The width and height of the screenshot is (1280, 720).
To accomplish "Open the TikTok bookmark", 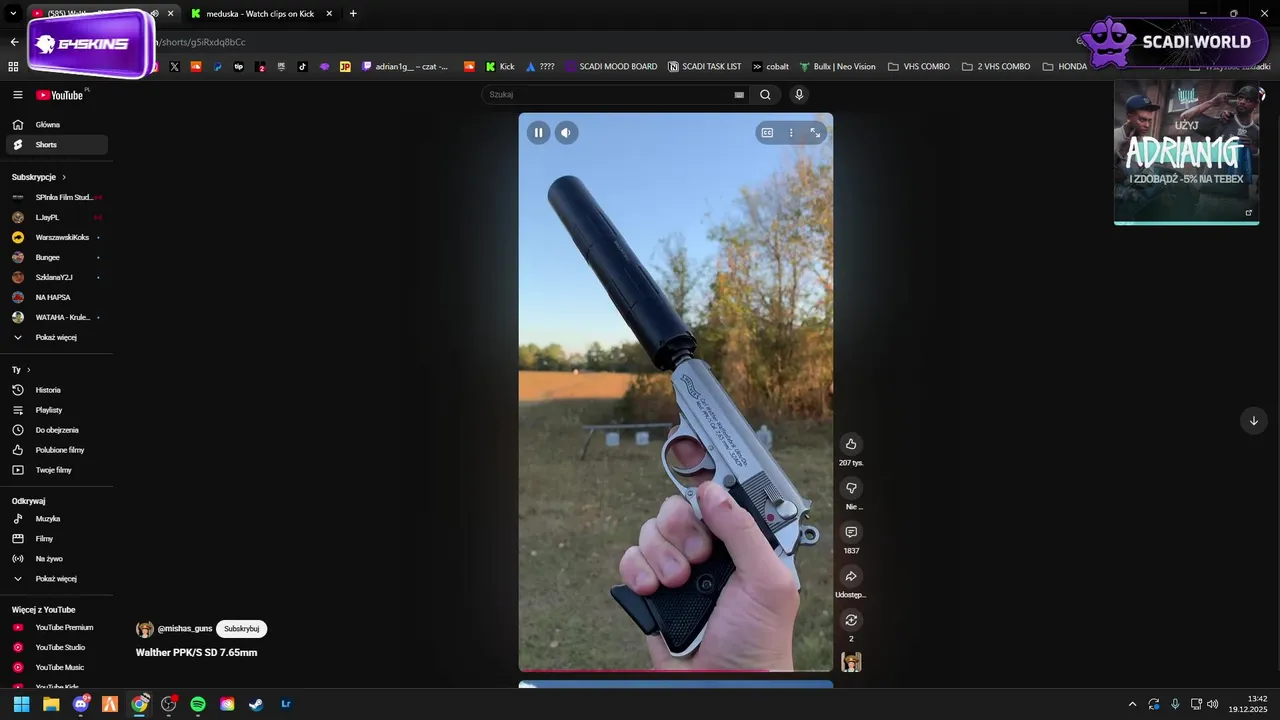I will tap(302, 67).
